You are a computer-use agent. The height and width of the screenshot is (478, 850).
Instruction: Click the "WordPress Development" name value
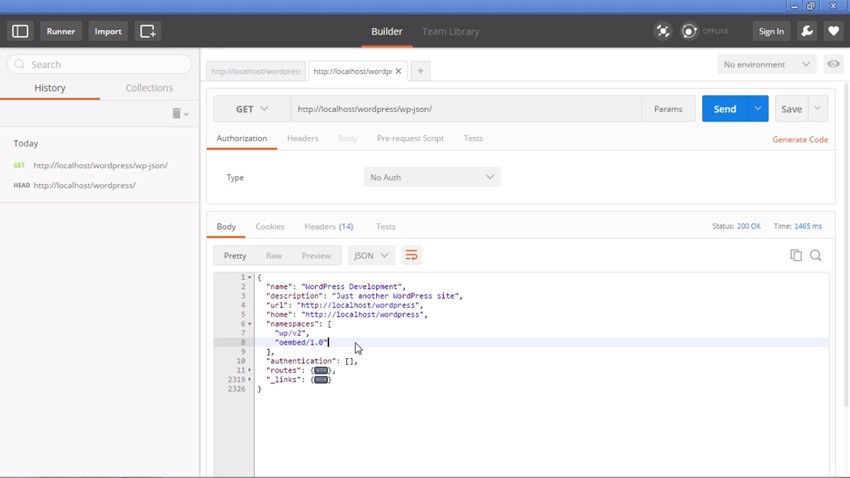[x=351, y=287]
